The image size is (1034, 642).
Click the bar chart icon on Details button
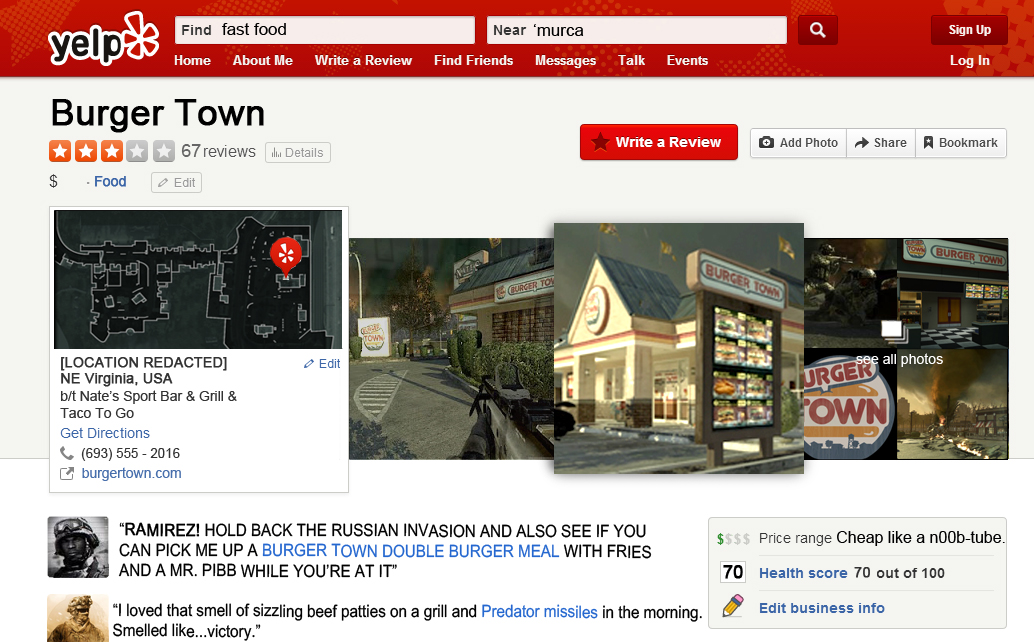tap(276, 153)
